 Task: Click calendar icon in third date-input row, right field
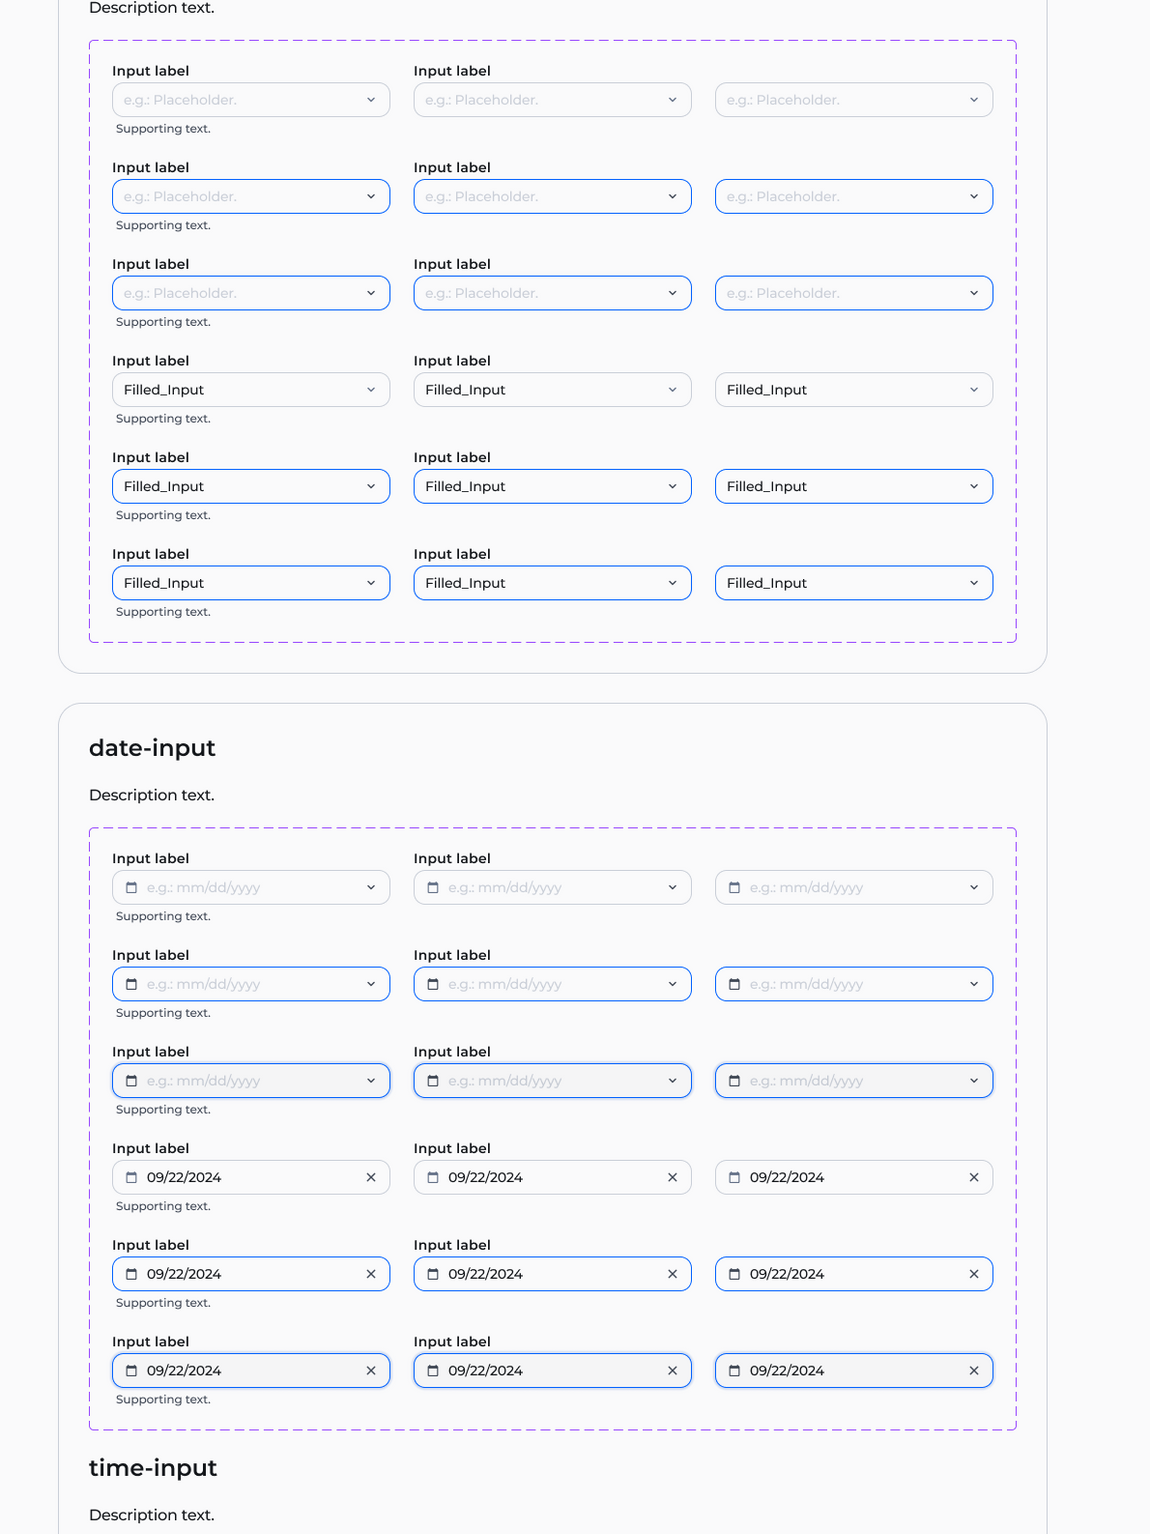point(734,1081)
